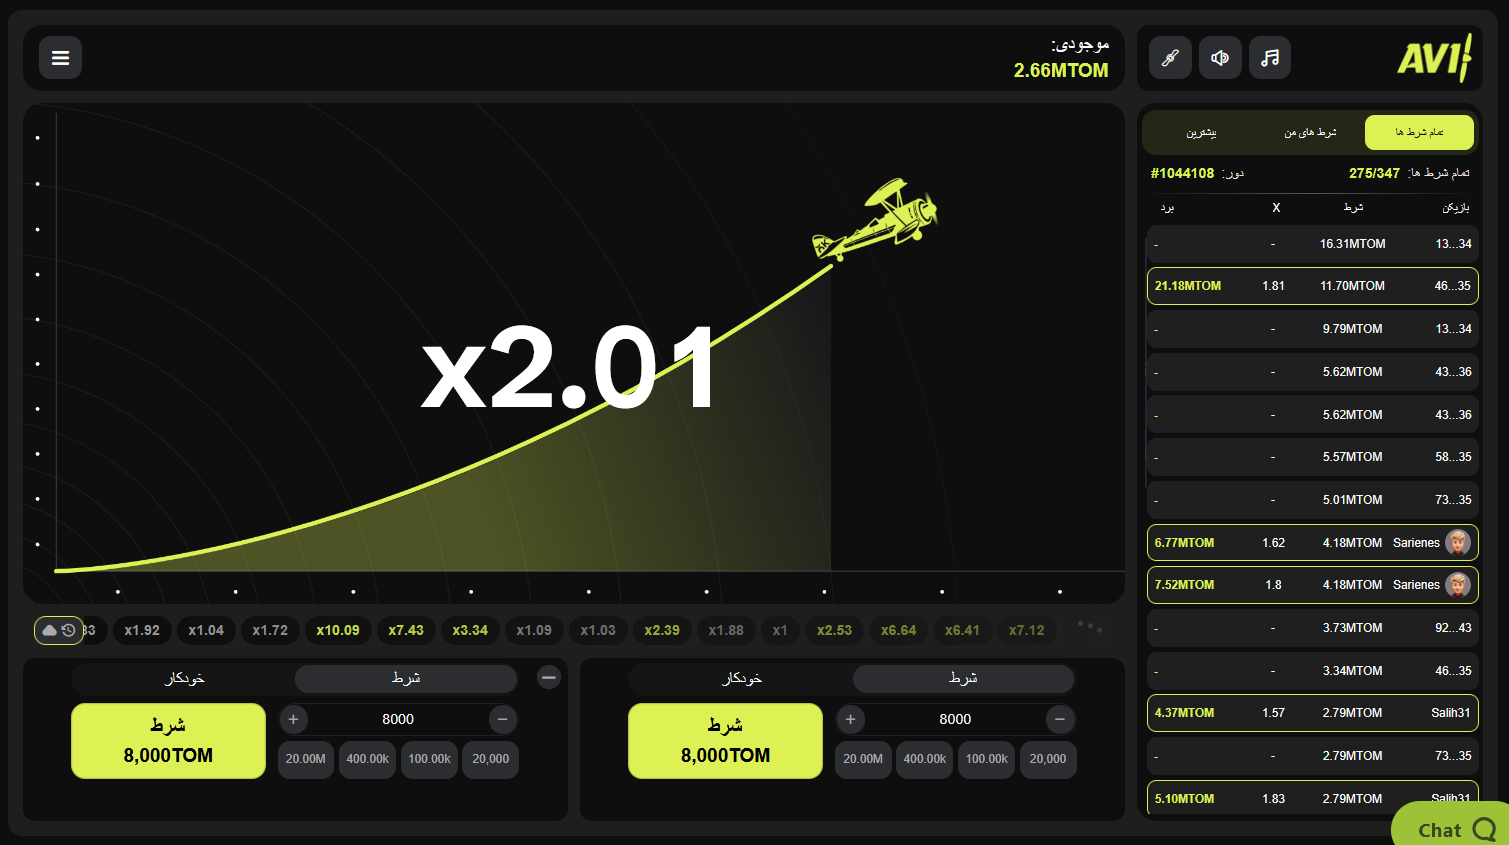The width and height of the screenshot is (1509, 845).
Task: Click the three dots after the x7.12 pill
Action: tap(1089, 627)
